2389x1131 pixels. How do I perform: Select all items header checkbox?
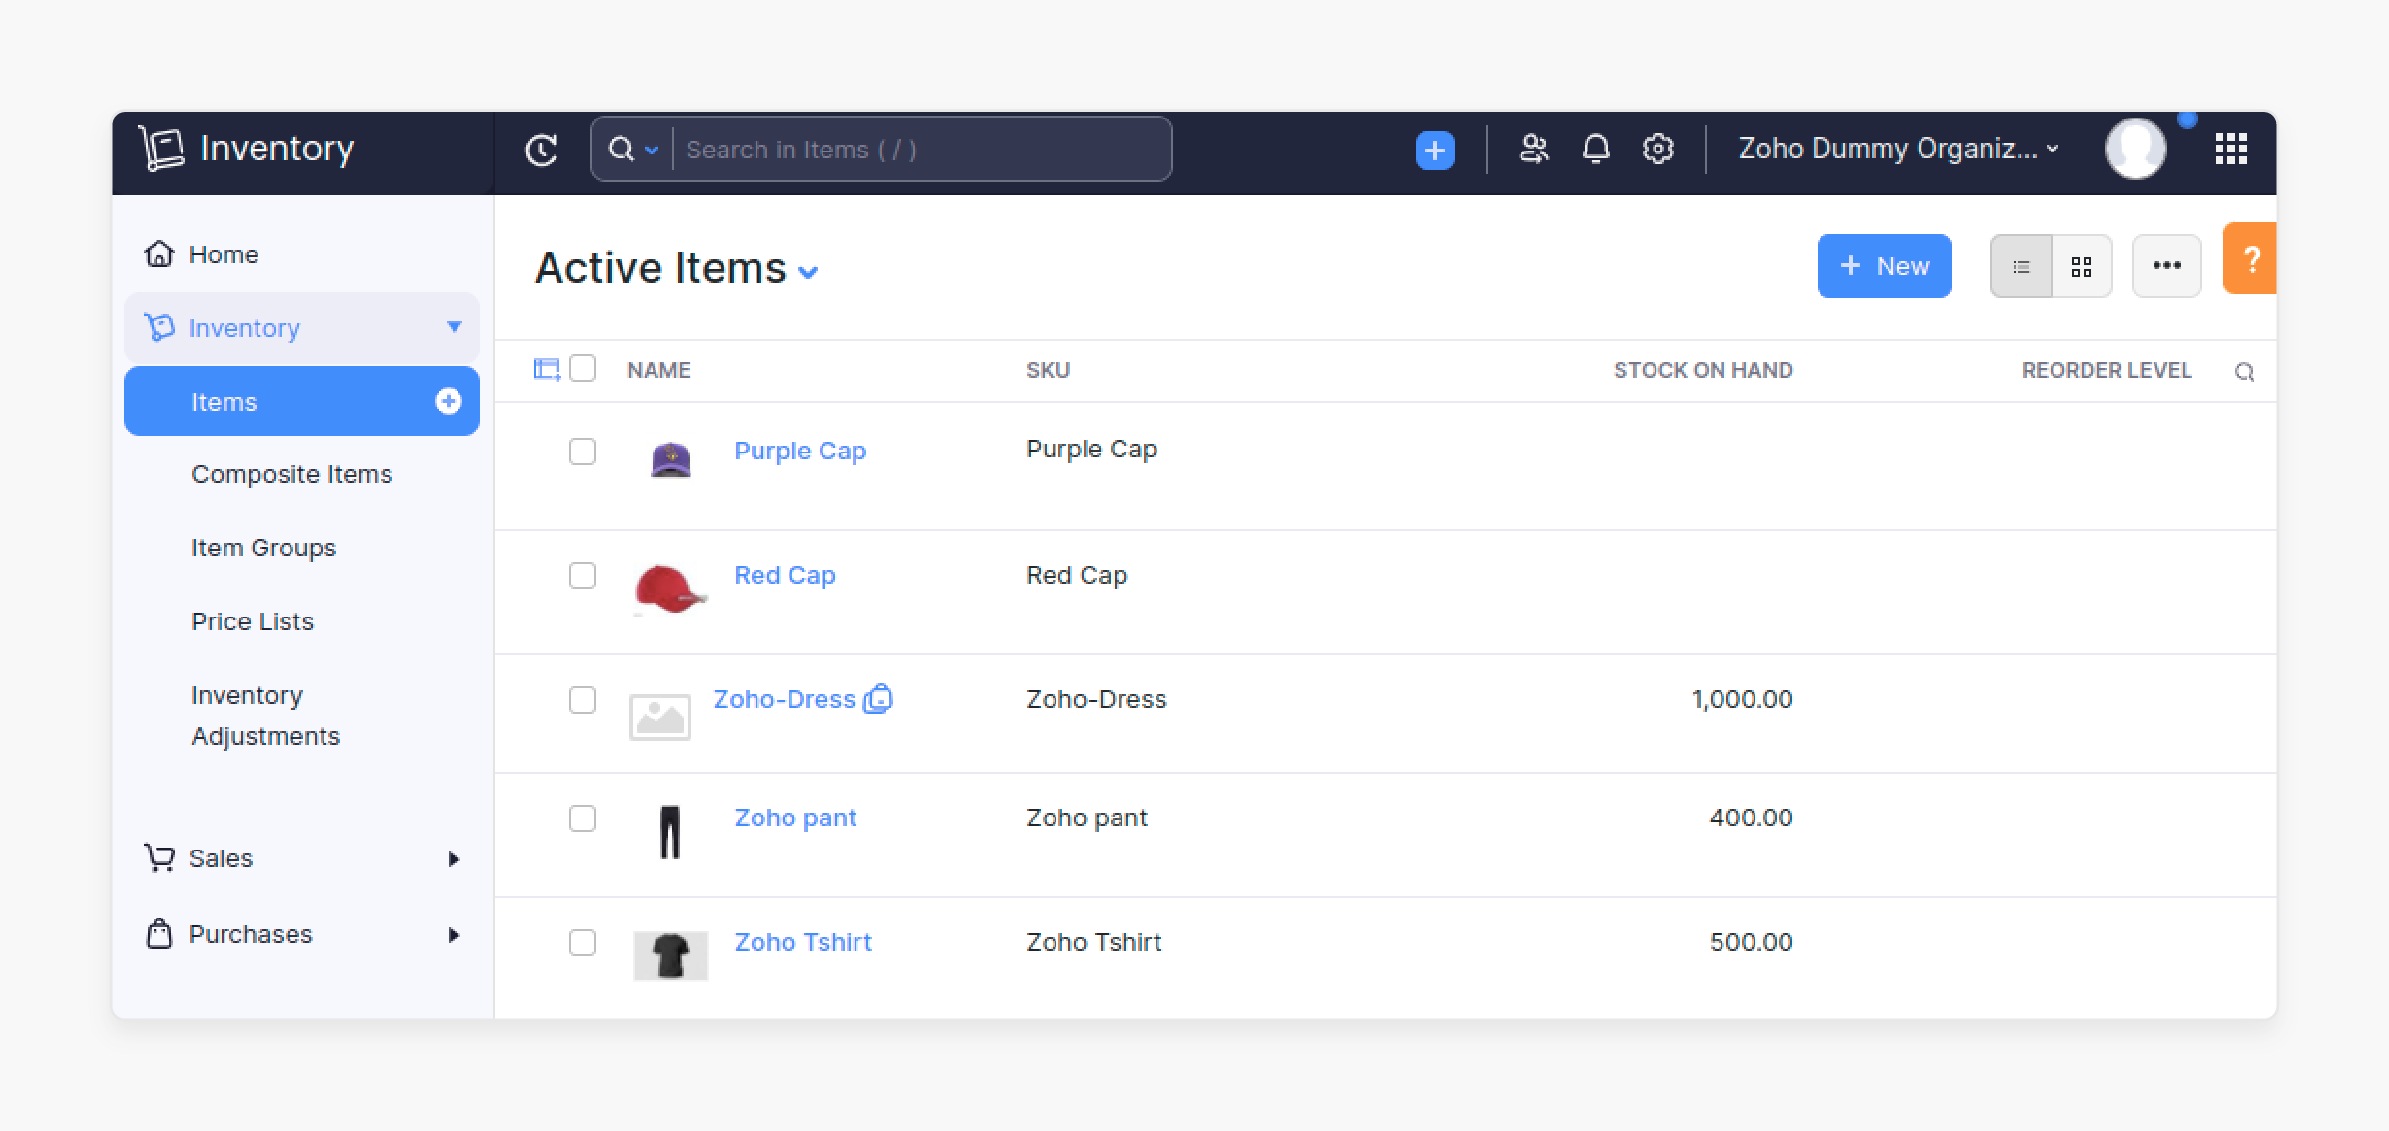coord(582,369)
